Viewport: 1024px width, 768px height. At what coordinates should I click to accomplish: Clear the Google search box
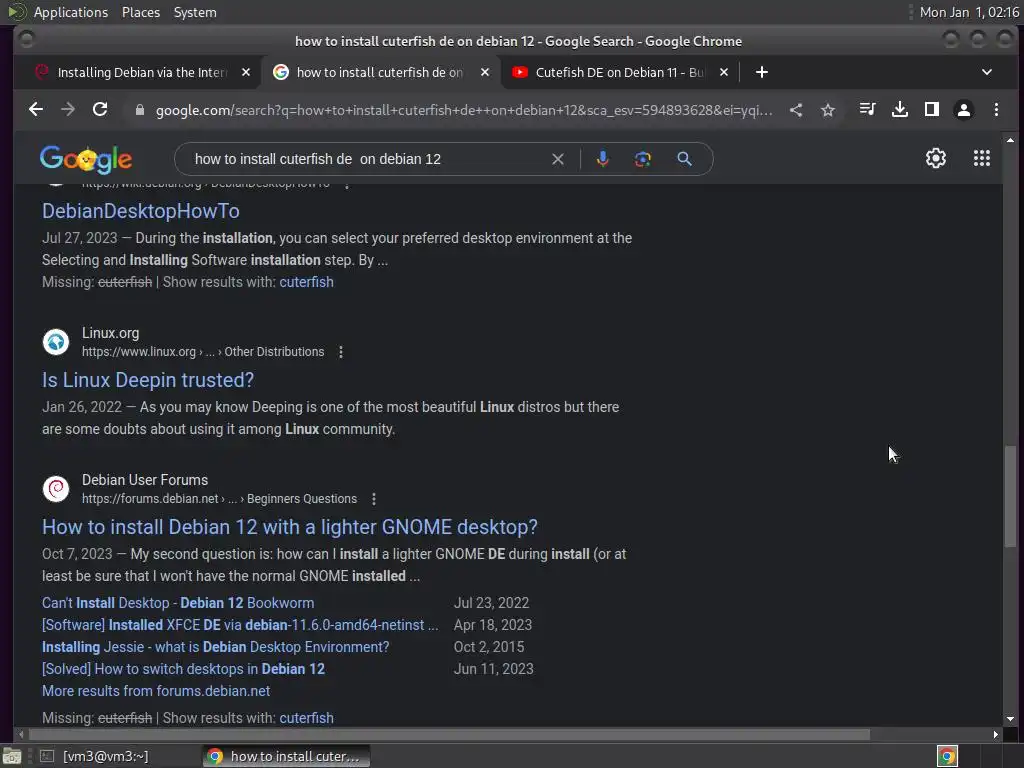558,159
